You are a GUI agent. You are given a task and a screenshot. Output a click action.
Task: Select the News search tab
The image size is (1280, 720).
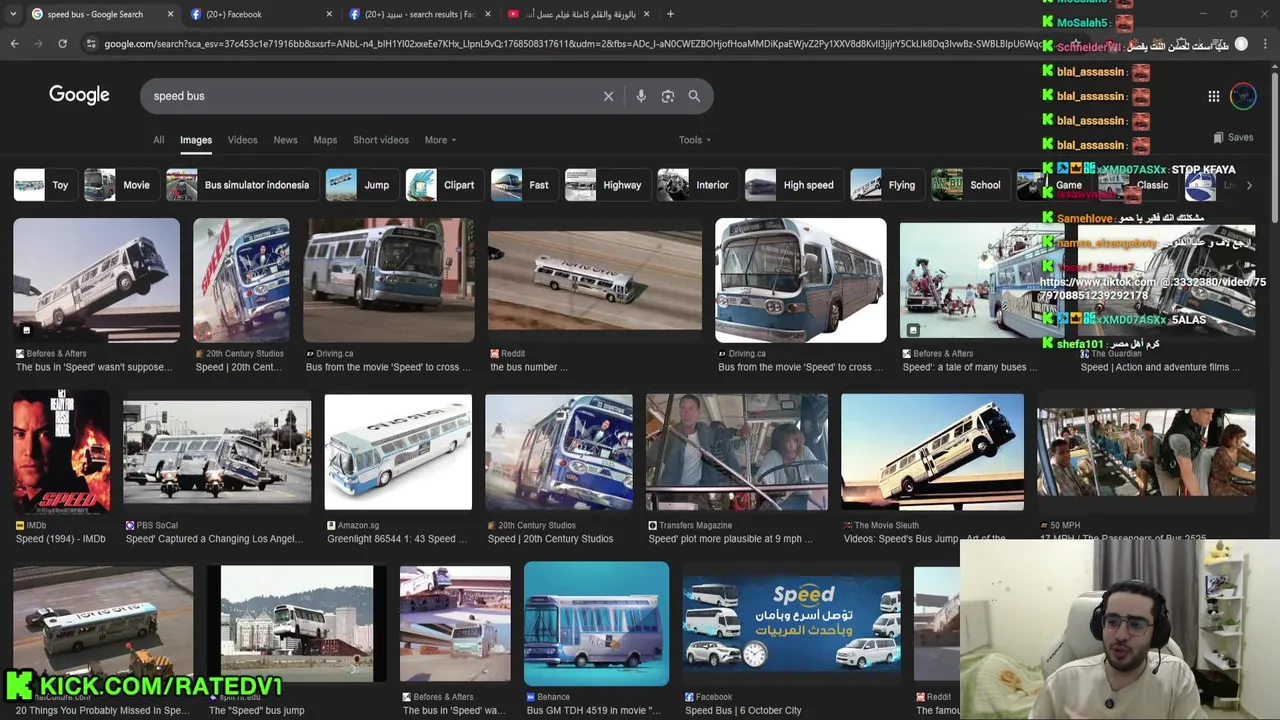tap(285, 140)
